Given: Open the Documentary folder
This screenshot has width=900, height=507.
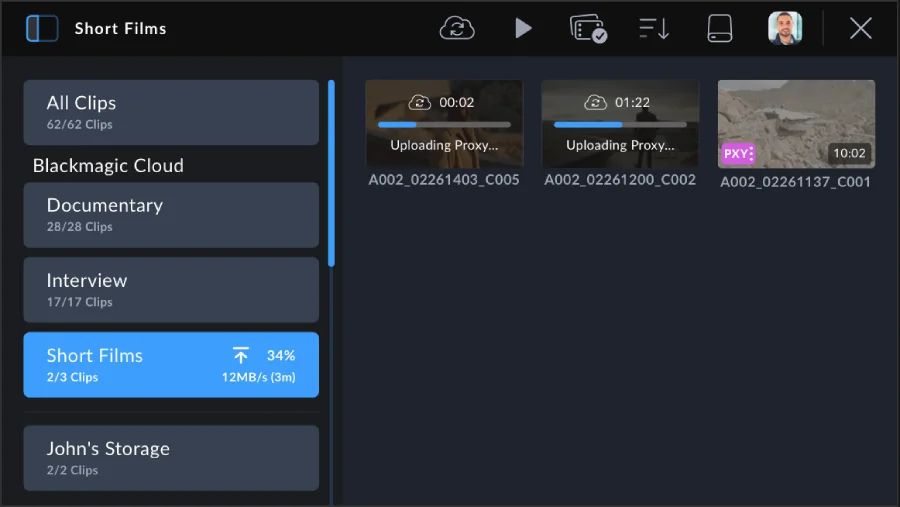Looking at the screenshot, I should [171, 214].
